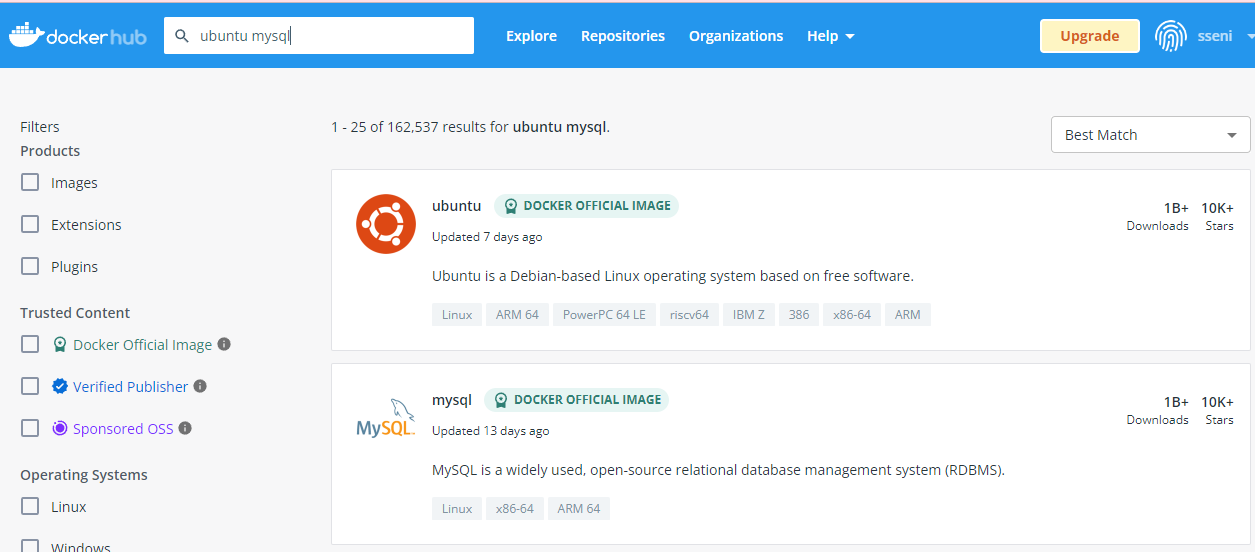Click the Sponsored OSS filter label

123,428
